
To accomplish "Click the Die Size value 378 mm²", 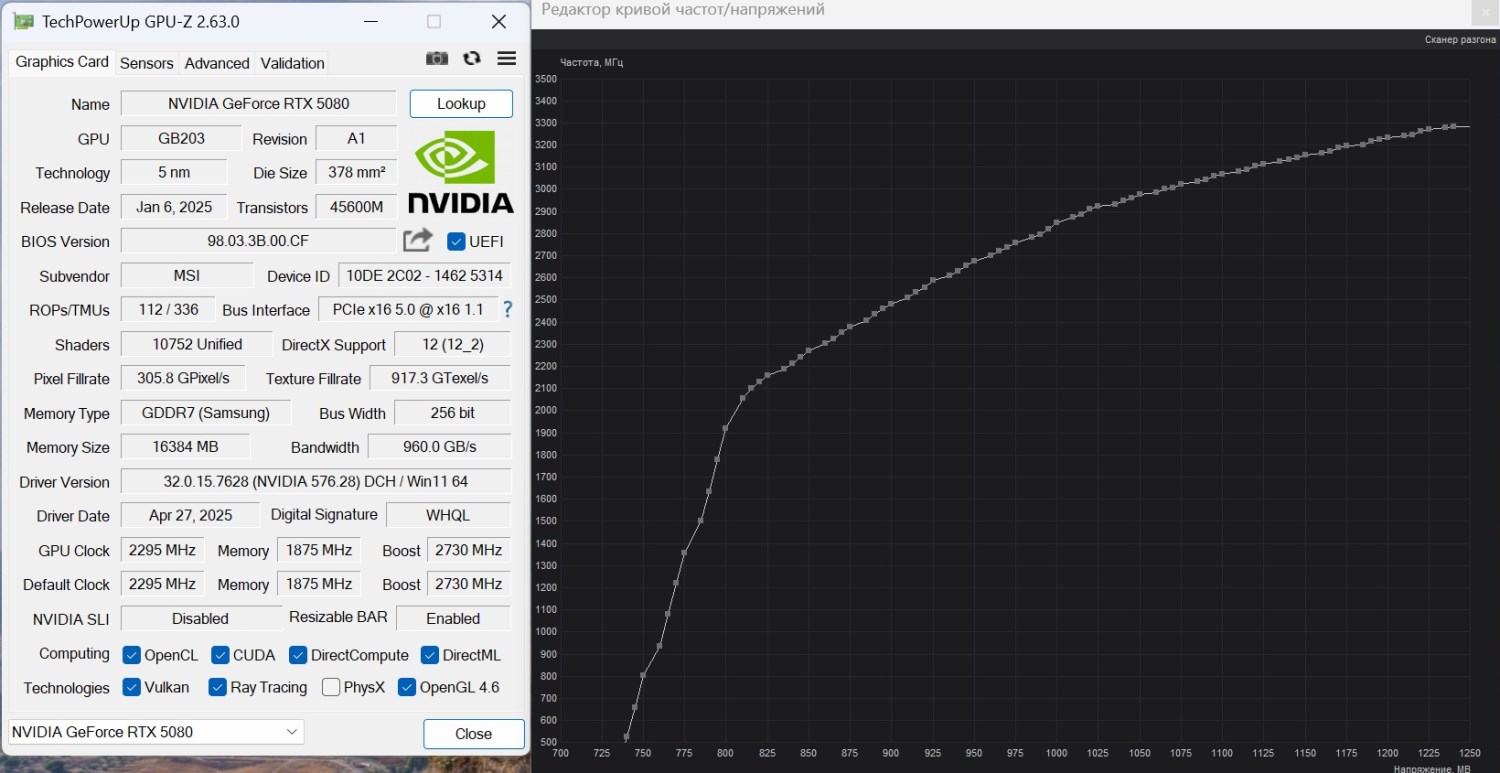I will point(356,172).
